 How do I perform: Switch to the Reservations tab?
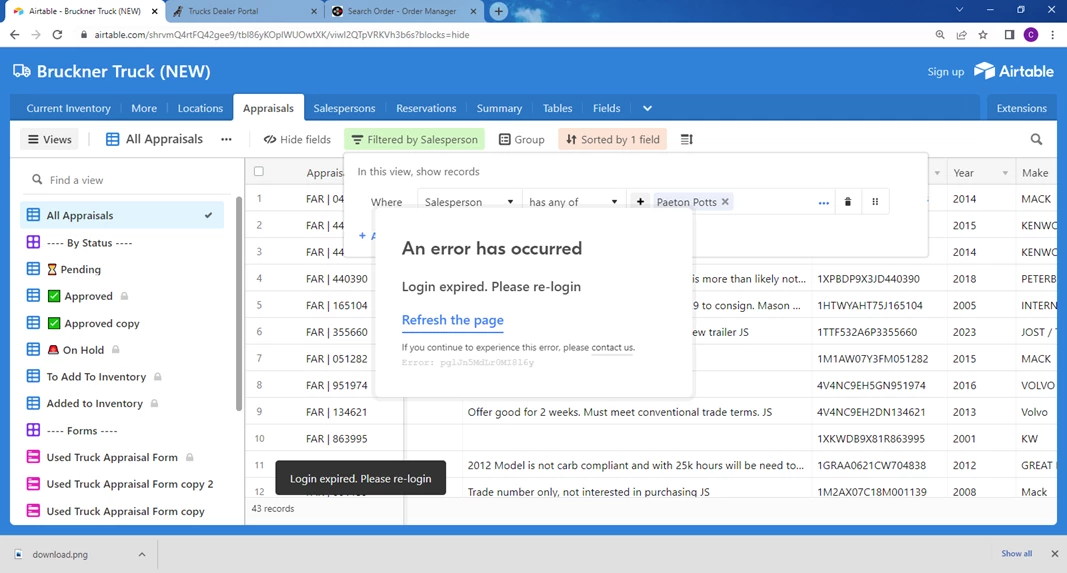[426, 108]
